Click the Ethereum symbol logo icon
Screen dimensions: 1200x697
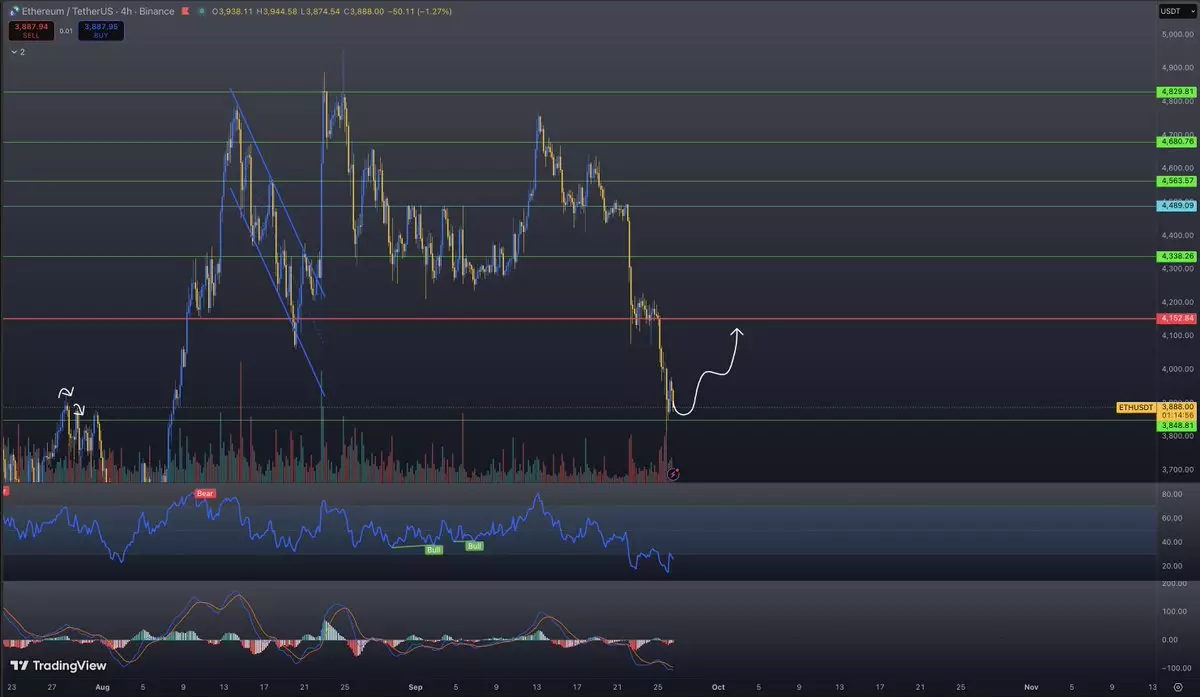9,11
